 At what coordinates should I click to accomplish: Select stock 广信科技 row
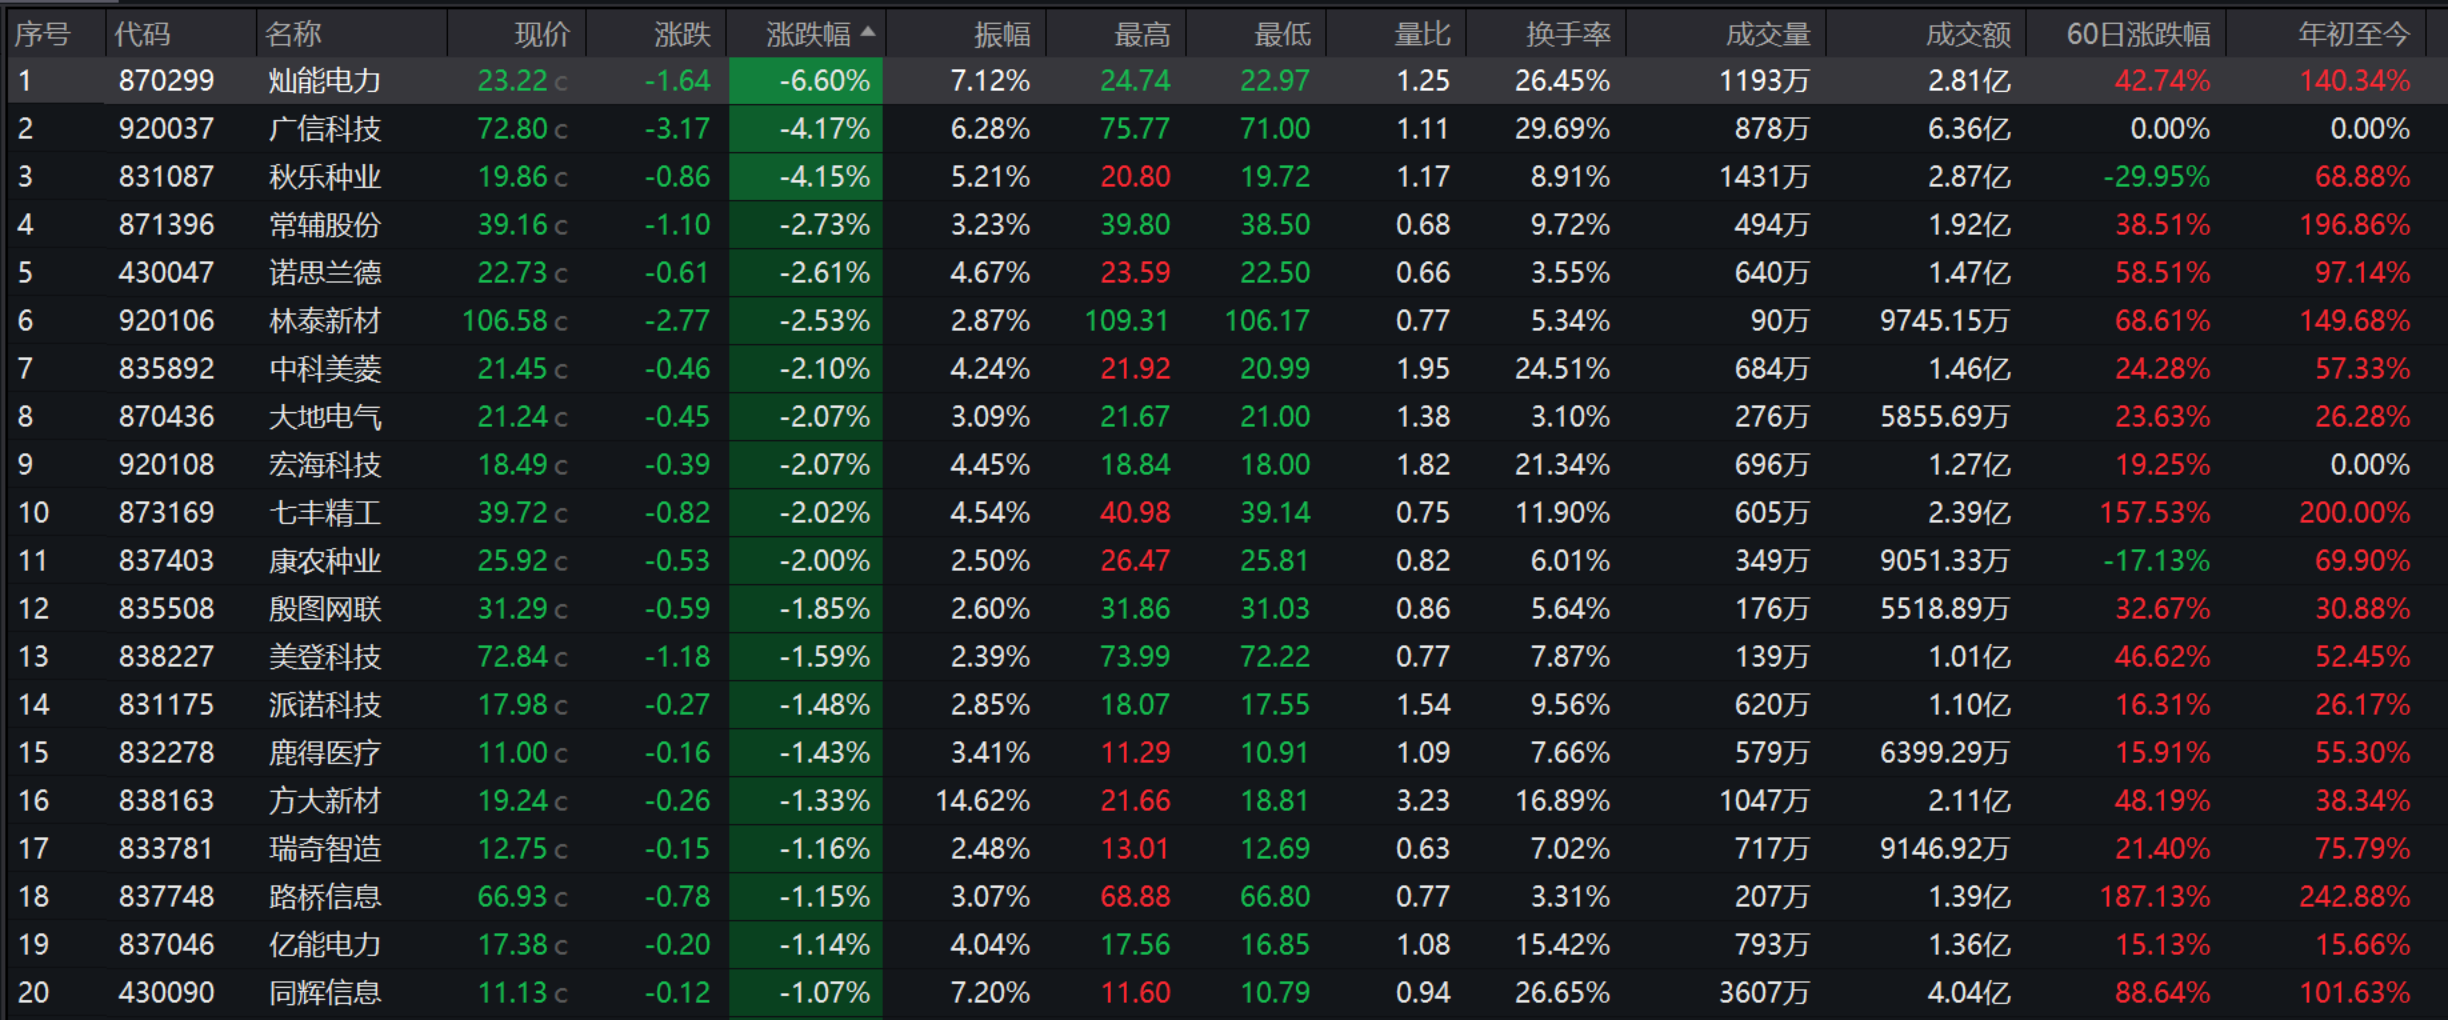pos(1224,129)
